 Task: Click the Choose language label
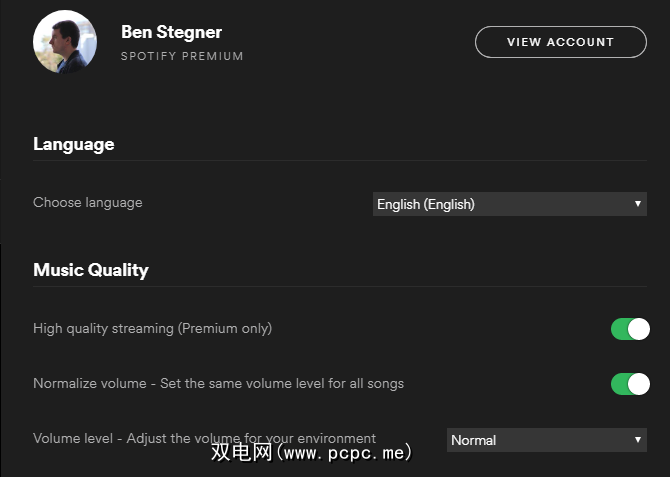[88, 202]
